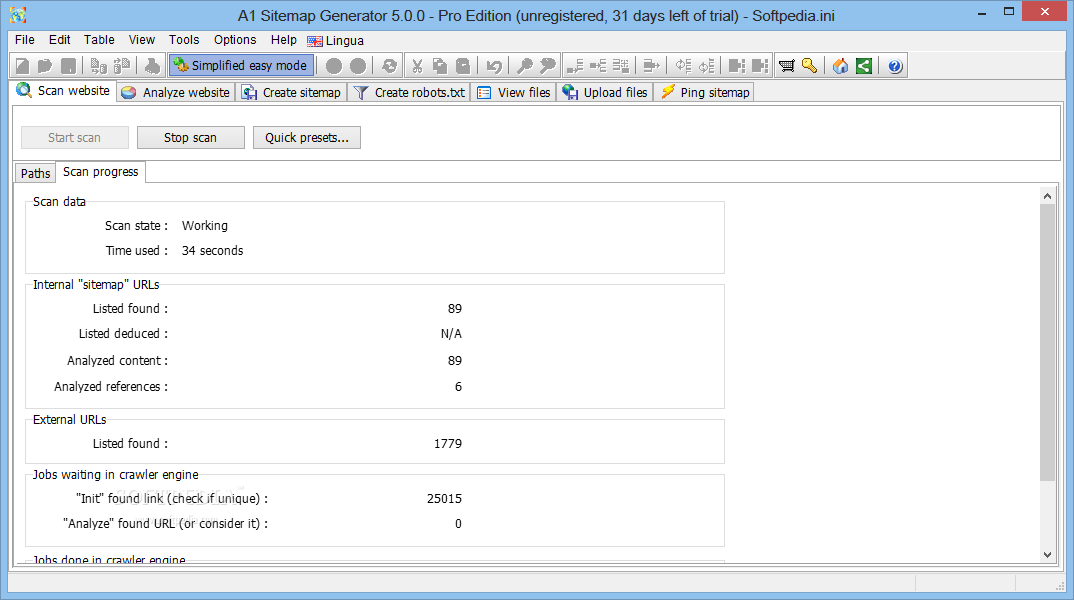Screen dimensions: 1074x600
Task: Click the Analyzed references value 6
Action: click(458, 387)
